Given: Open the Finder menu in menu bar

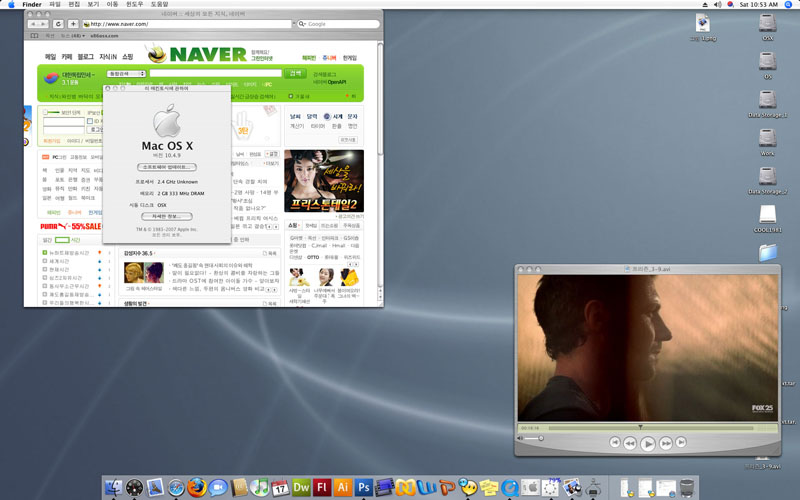Looking at the screenshot, I should (32, 4).
